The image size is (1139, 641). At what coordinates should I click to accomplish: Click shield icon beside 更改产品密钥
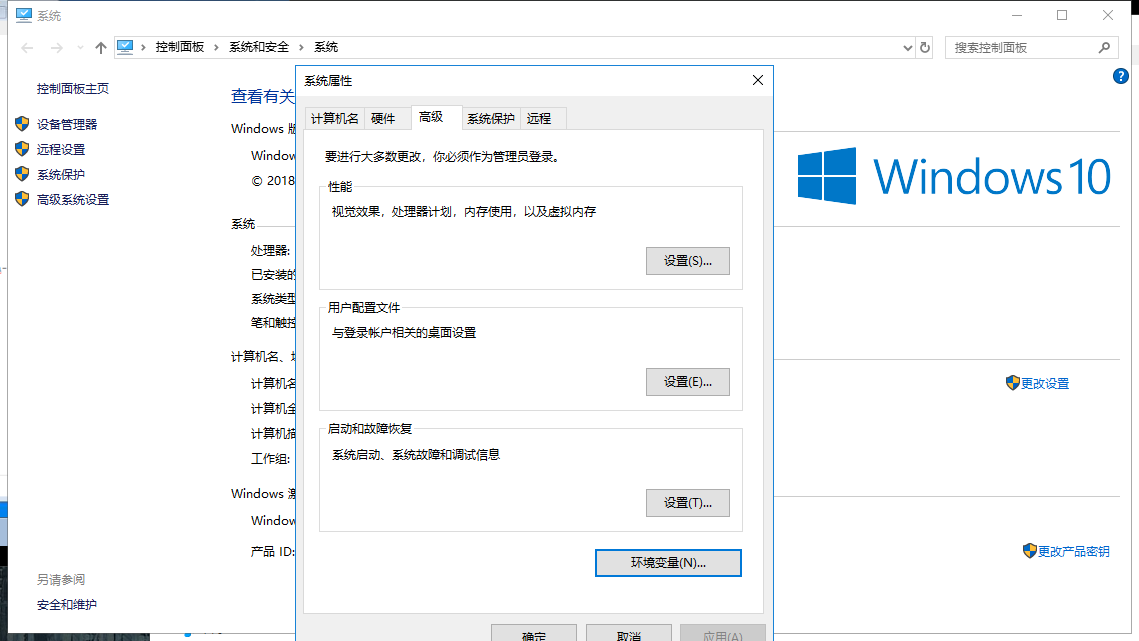(1029, 551)
